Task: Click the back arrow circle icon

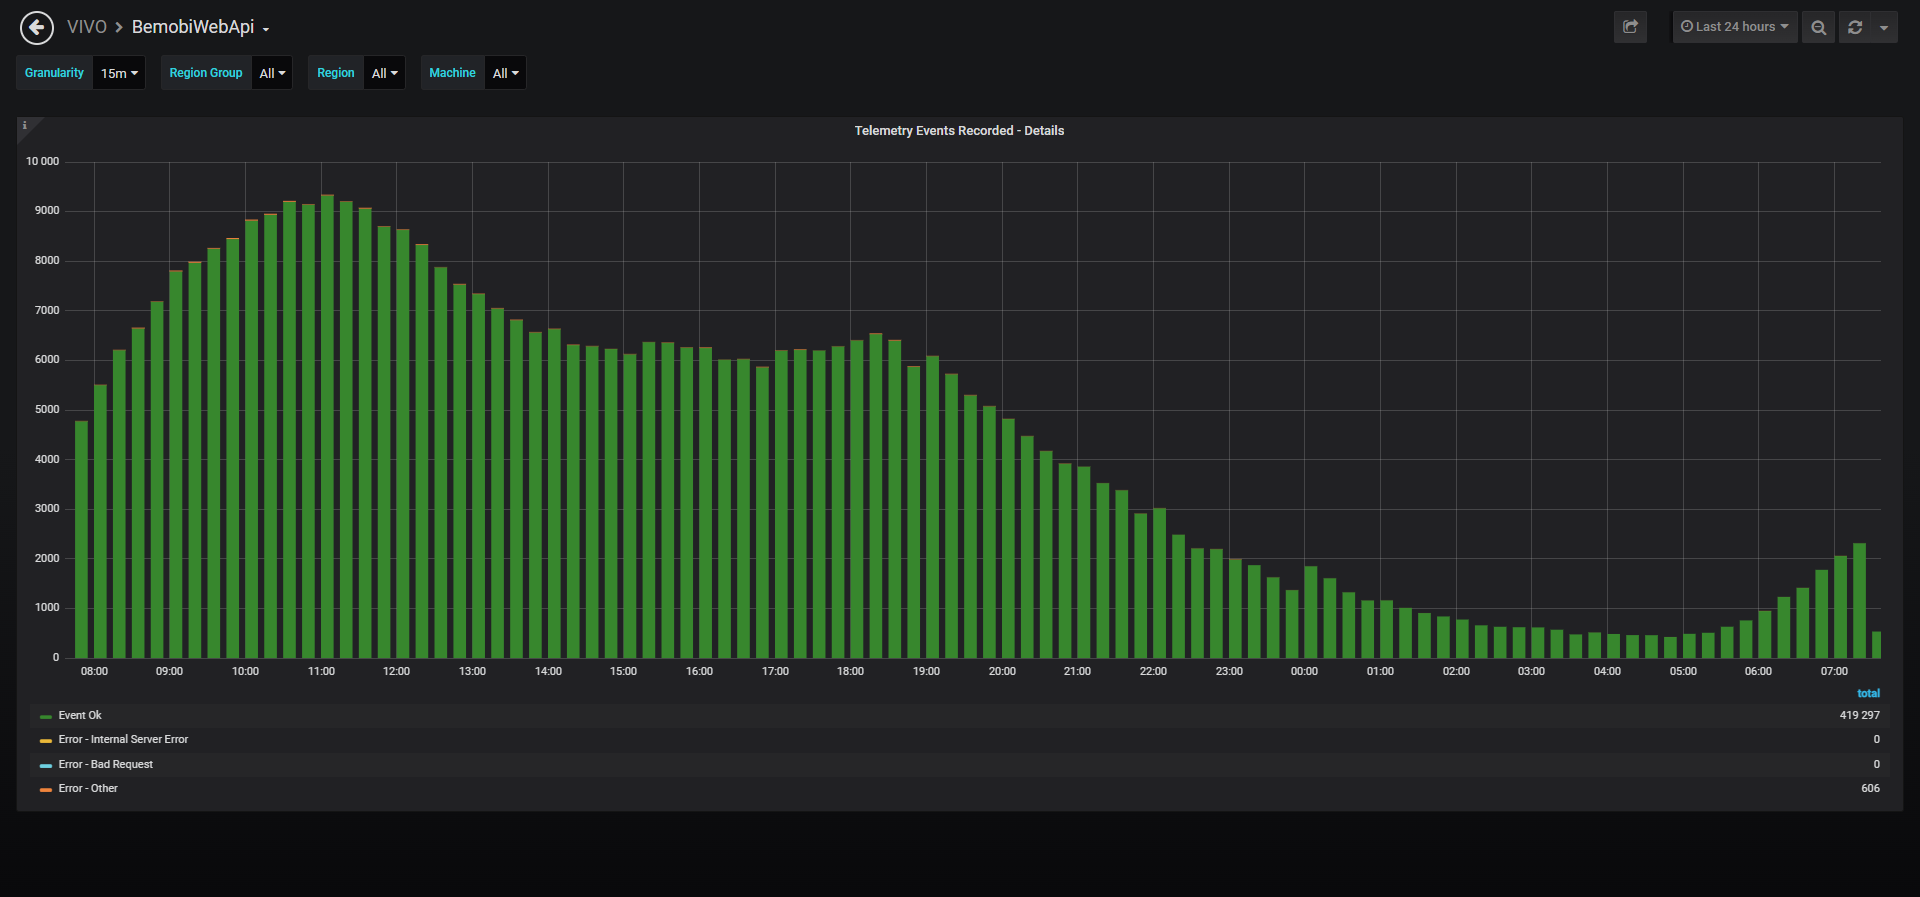Action: coord(37,27)
